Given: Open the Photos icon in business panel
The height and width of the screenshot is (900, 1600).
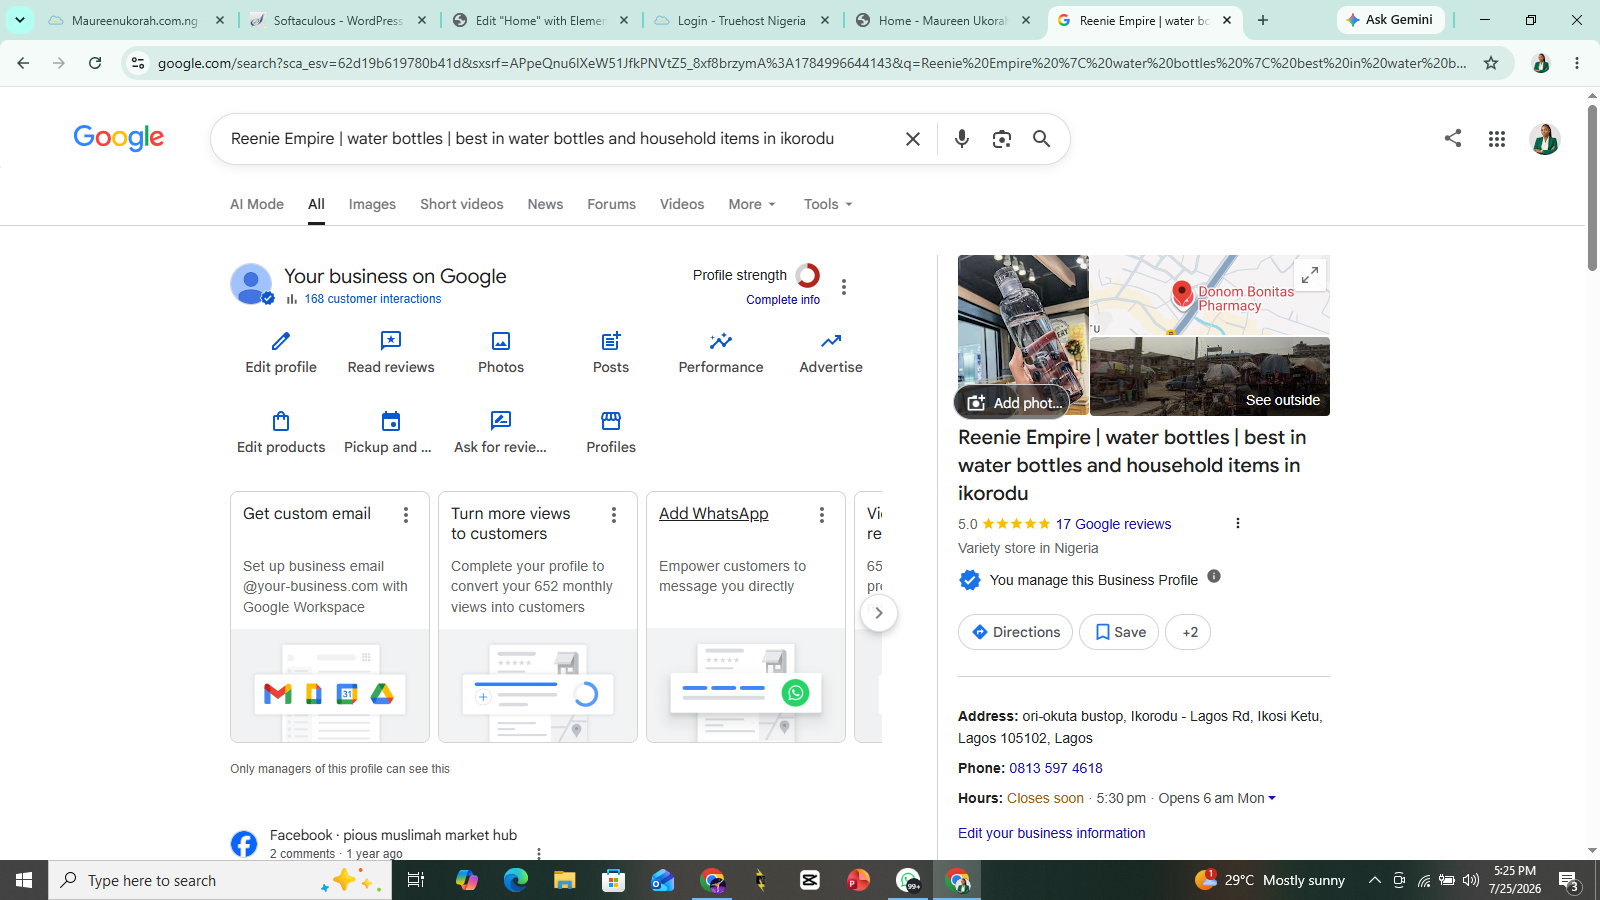Looking at the screenshot, I should click(x=501, y=341).
